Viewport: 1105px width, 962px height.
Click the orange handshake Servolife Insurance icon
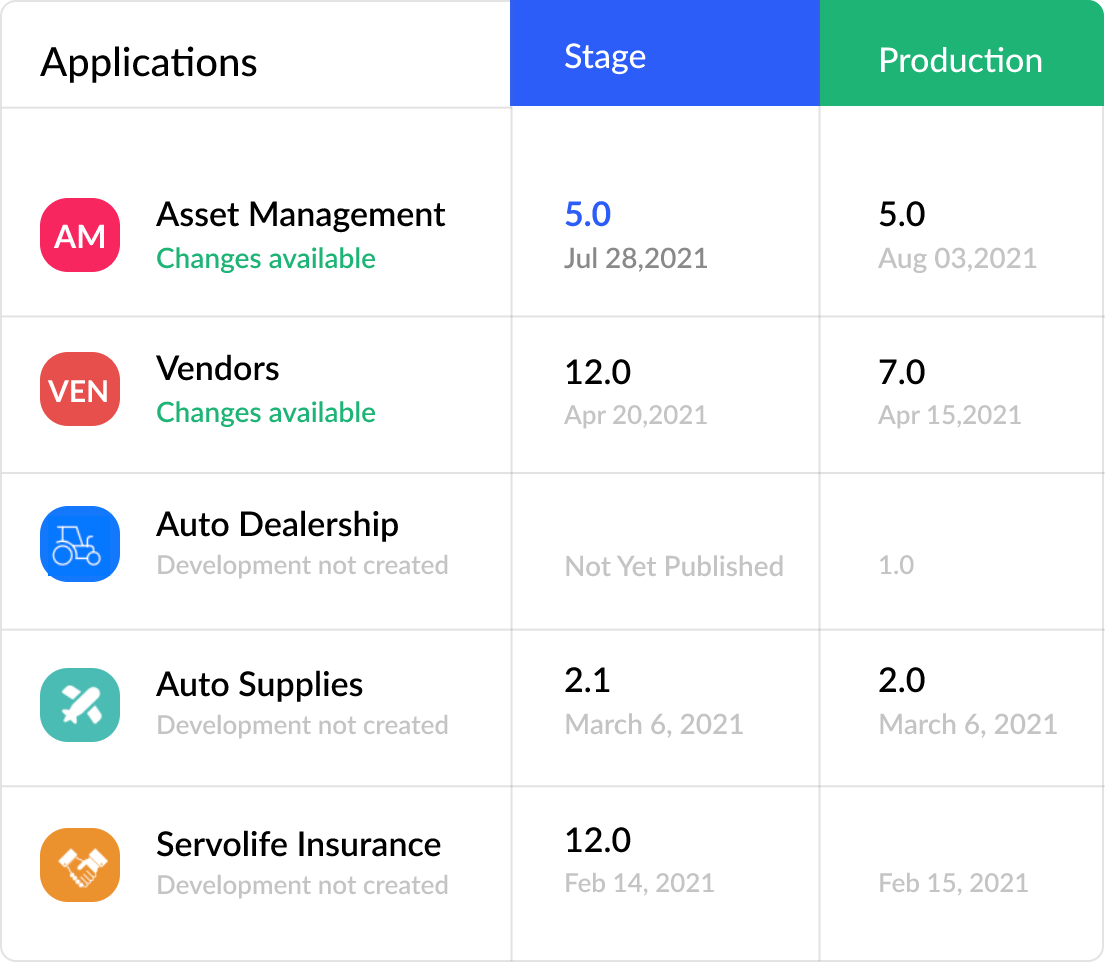80,864
